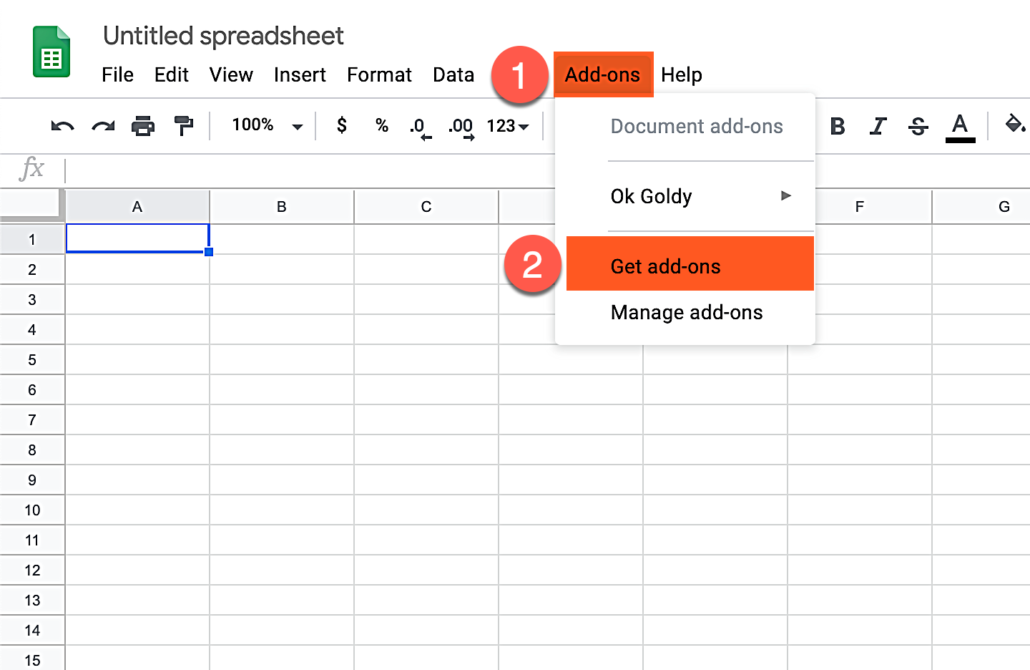Viewport: 1030px width, 670px height.
Task: Select cell A1
Action: (137, 238)
